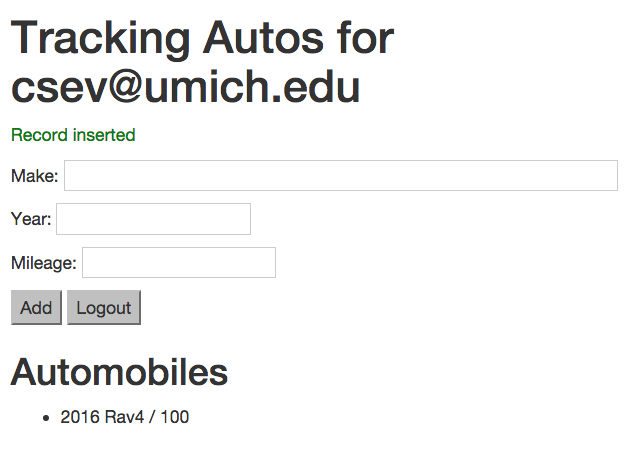Click the word "Tracking" in the title
The height and width of the screenshot is (451, 642).
101,40
